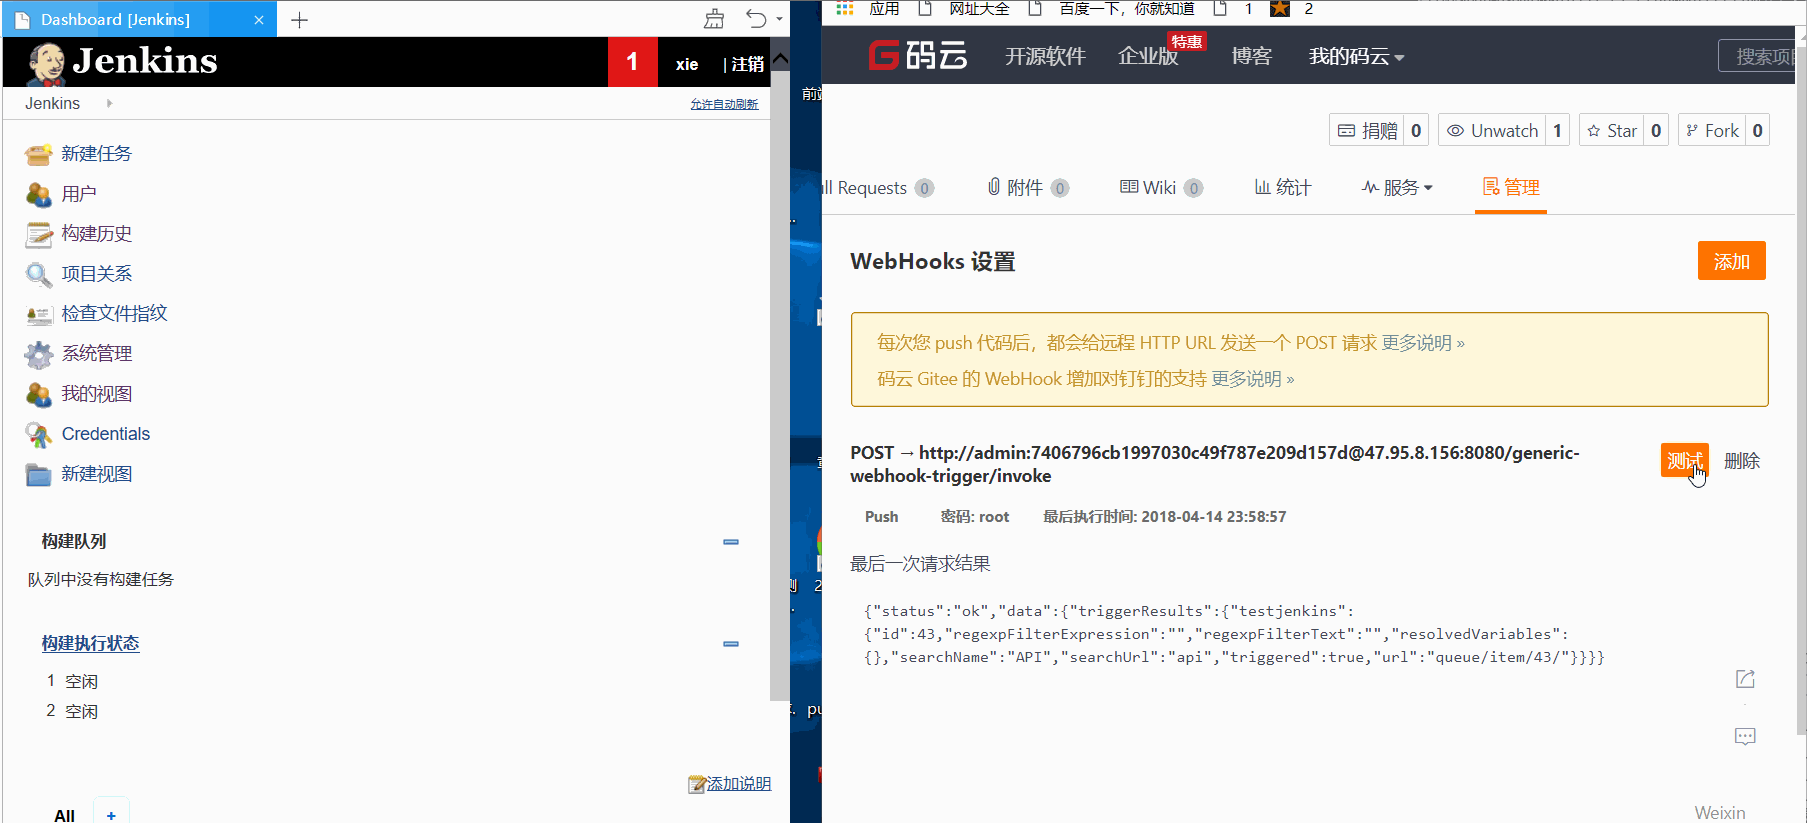Viewport: 1807px width, 823px height.
Task: Click the browser back arrow icon
Action: [756, 19]
